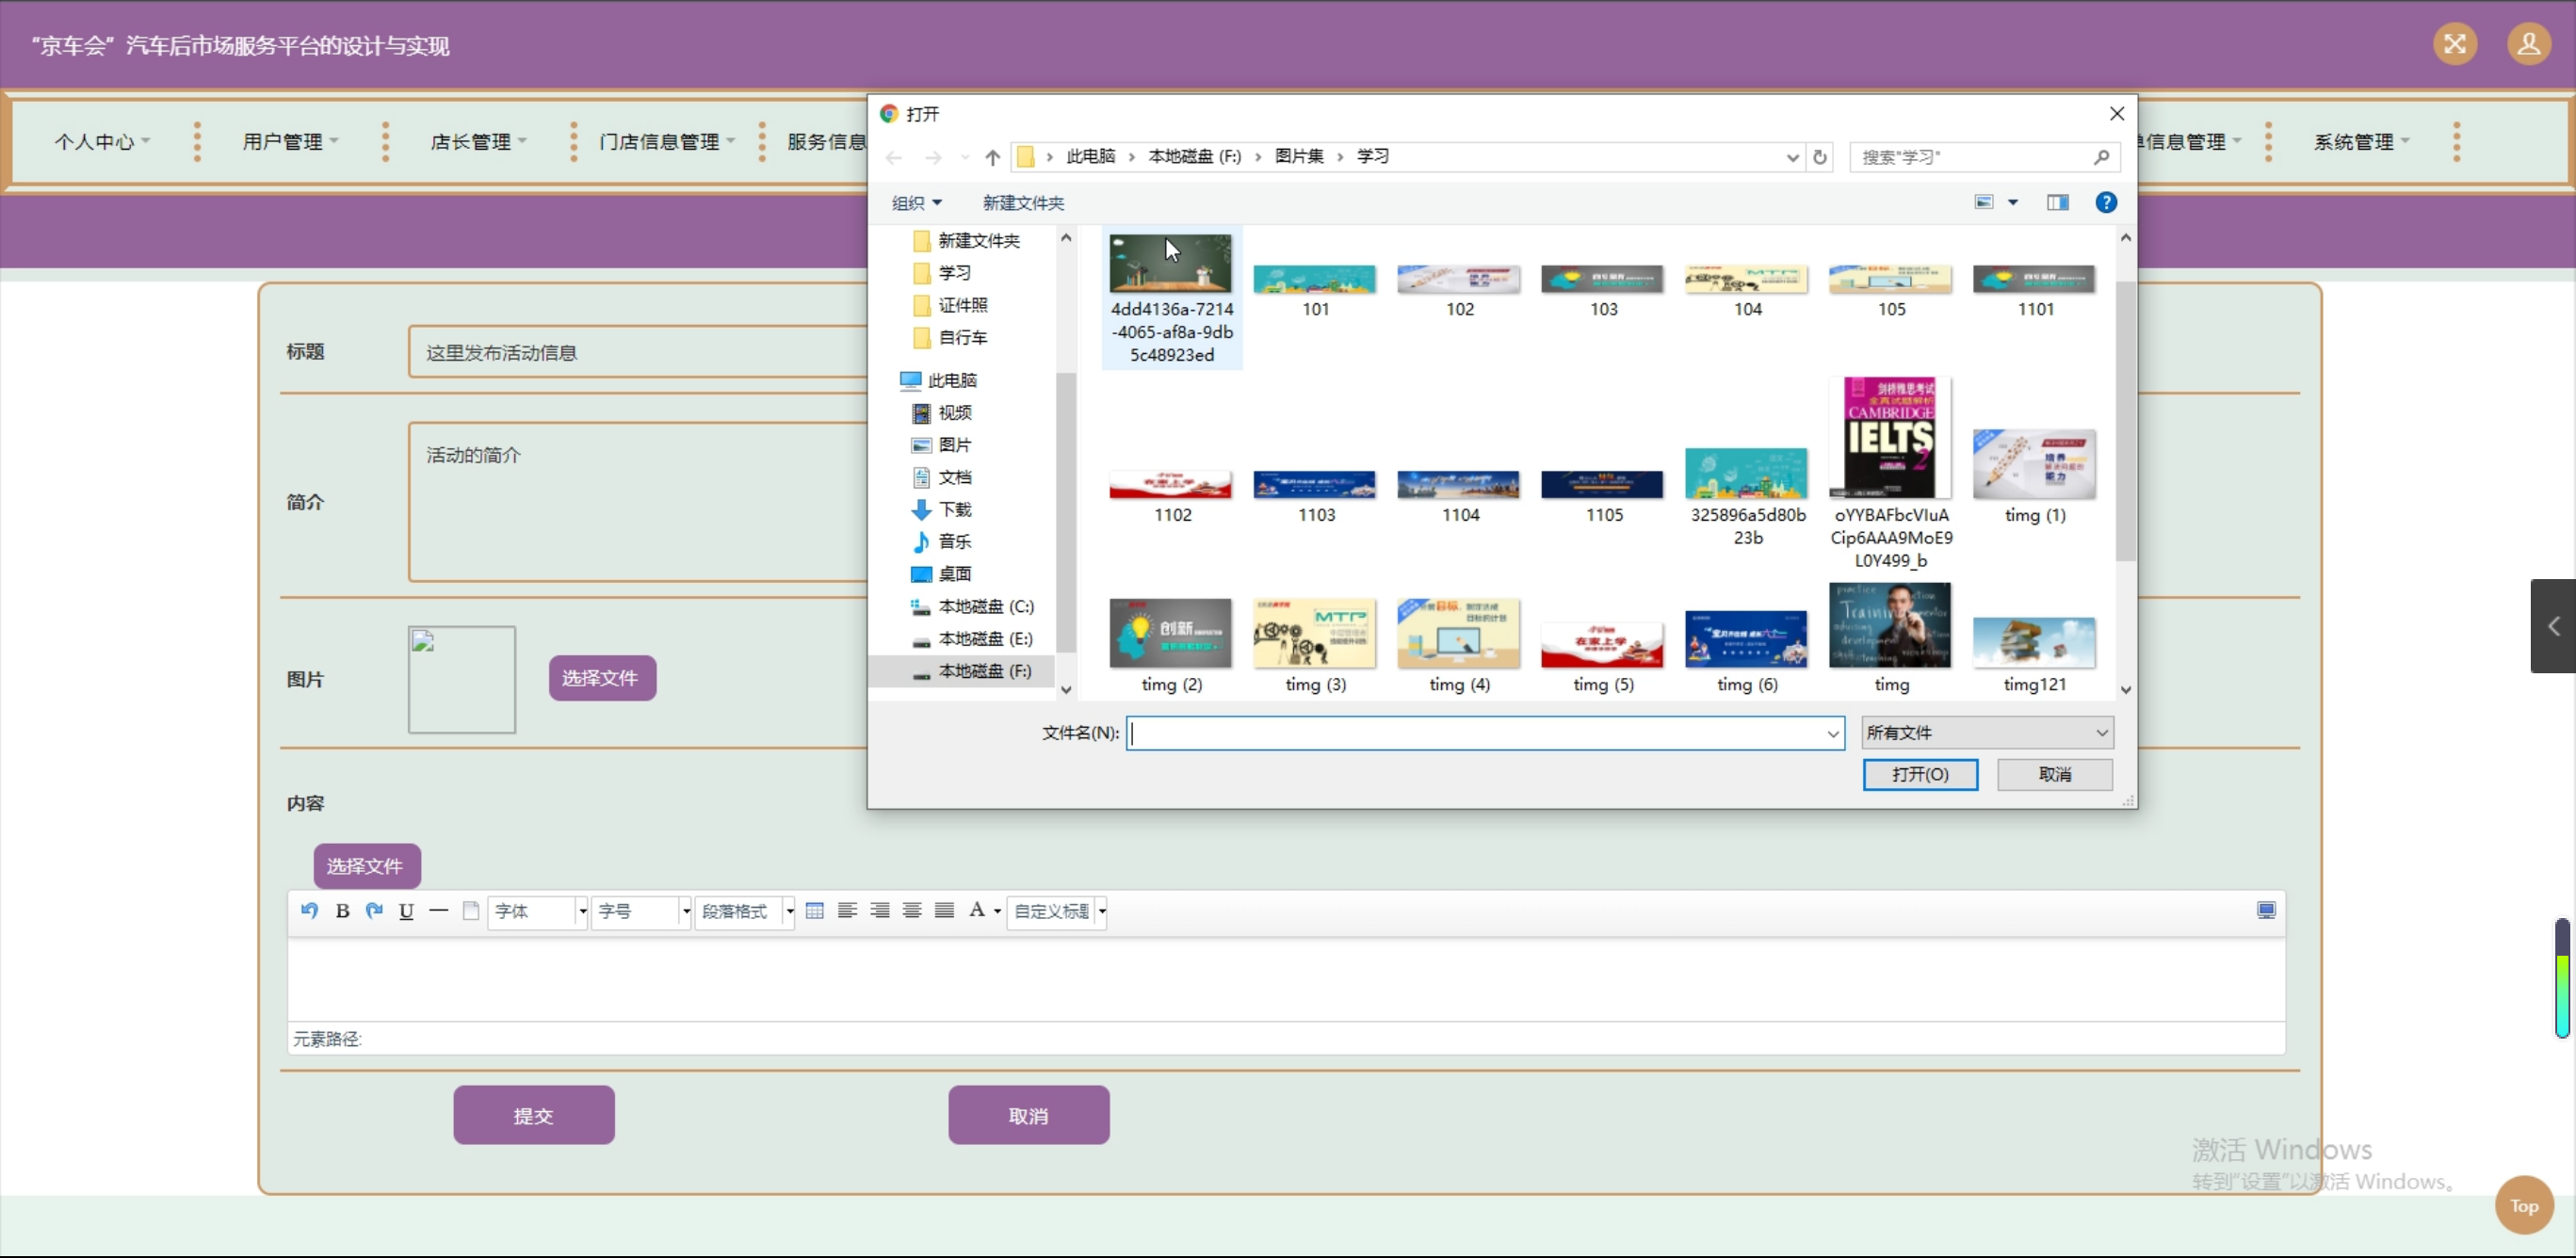This screenshot has height=1258, width=2576.
Task: Open the 组织 dropdown menu
Action: [x=916, y=203]
